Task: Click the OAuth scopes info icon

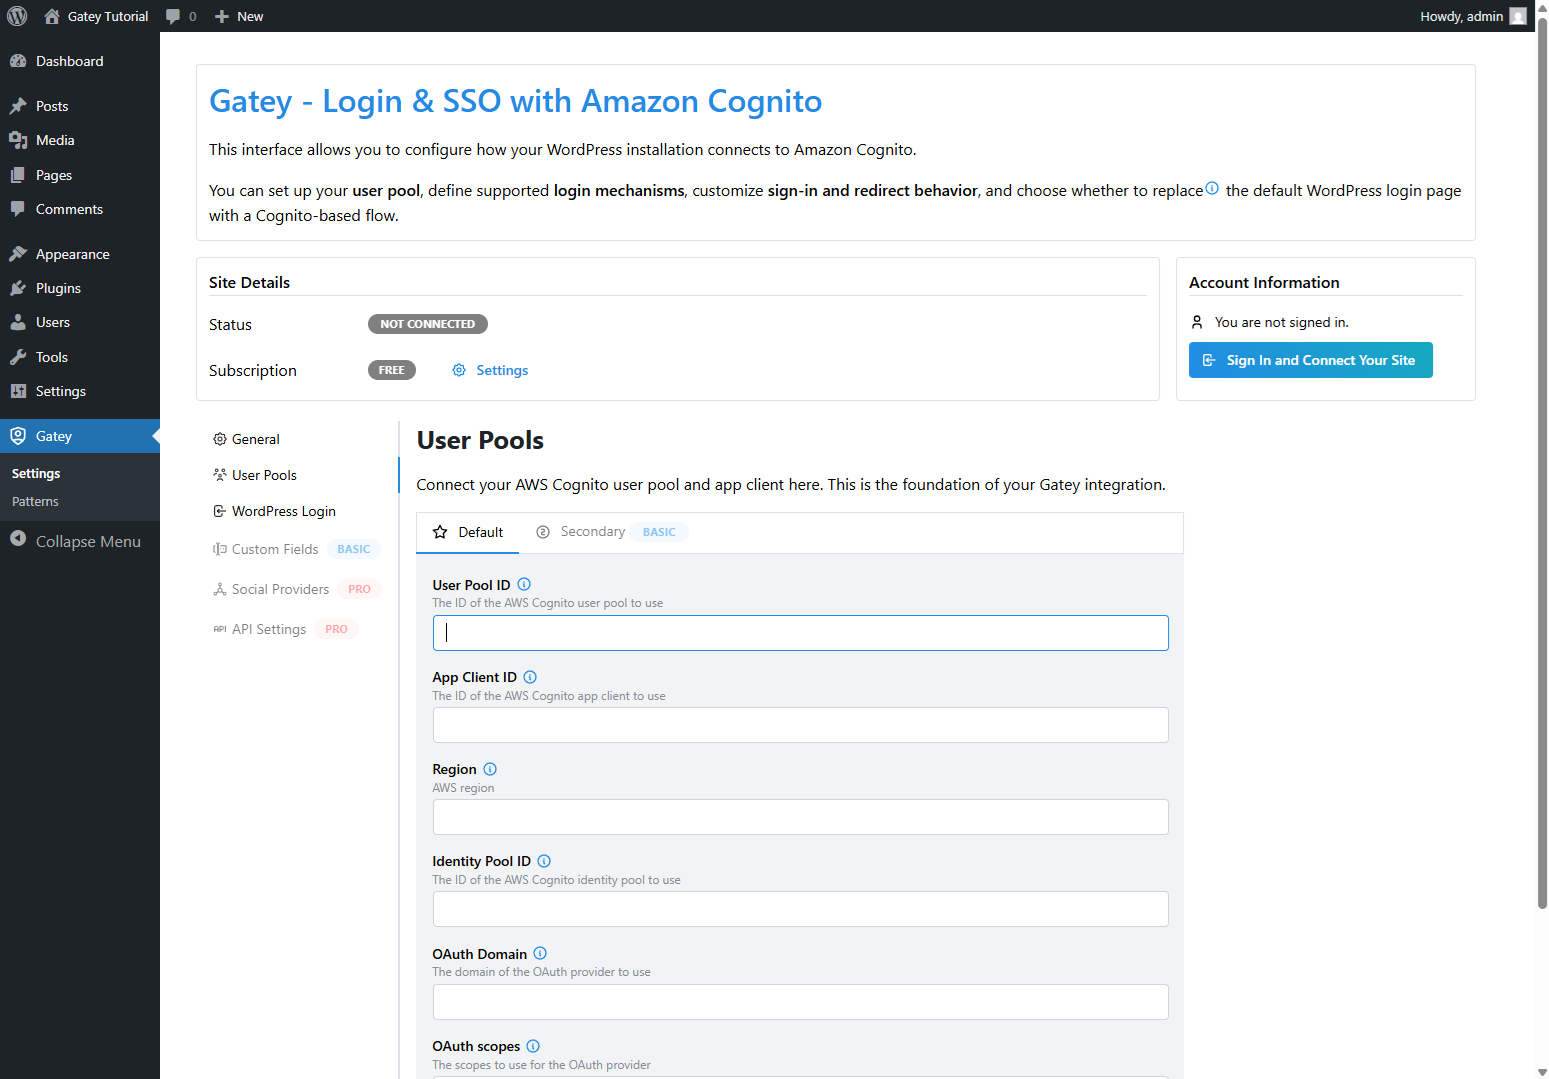Action: click(x=533, y=1046)
